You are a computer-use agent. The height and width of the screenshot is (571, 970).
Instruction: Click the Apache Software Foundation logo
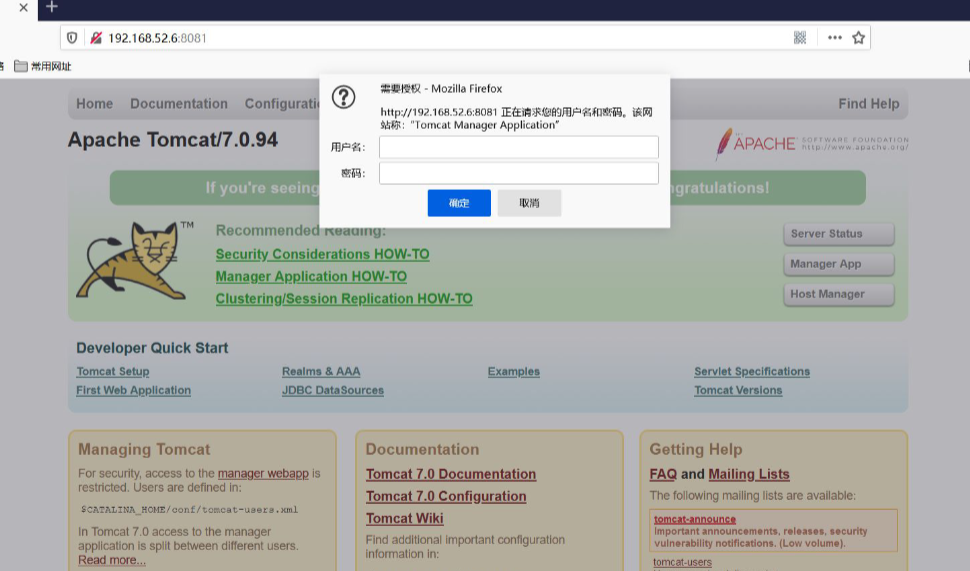811,144
